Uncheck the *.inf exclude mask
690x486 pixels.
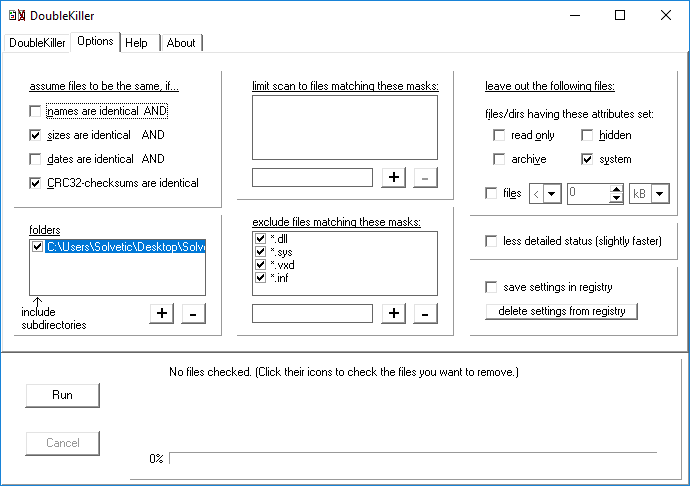tap(261, 277)
